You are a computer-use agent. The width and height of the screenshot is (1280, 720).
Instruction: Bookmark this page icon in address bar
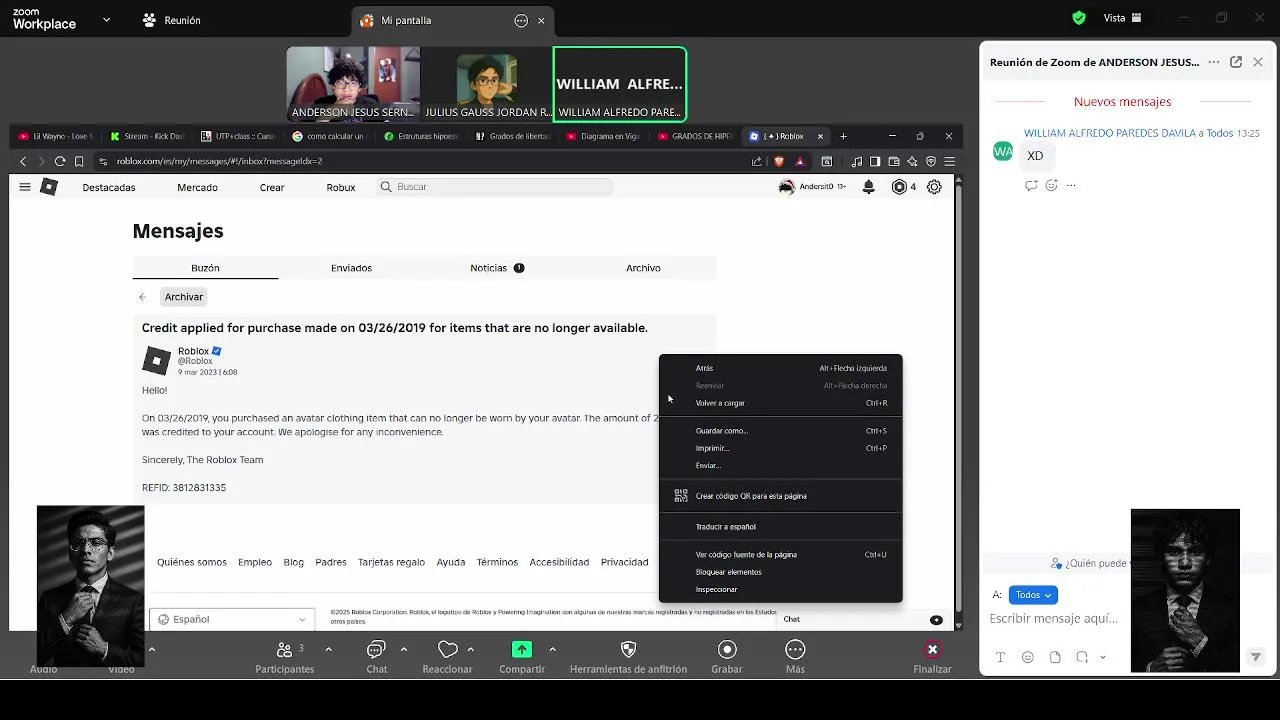point(79,161)
